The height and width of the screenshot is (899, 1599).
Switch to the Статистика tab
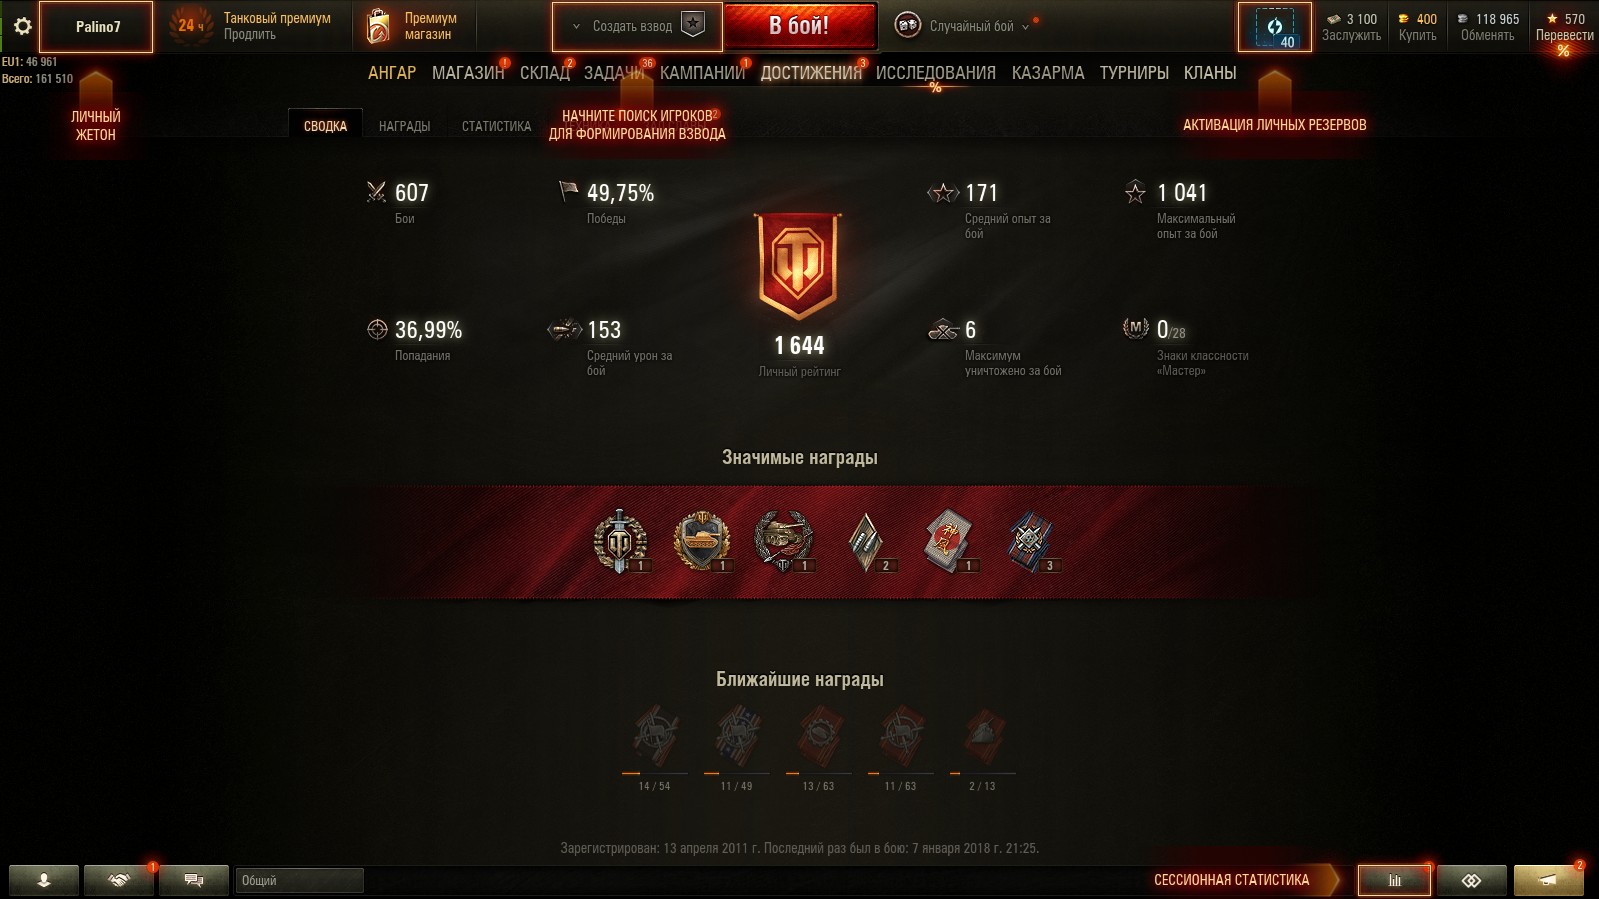coord(496,126)
